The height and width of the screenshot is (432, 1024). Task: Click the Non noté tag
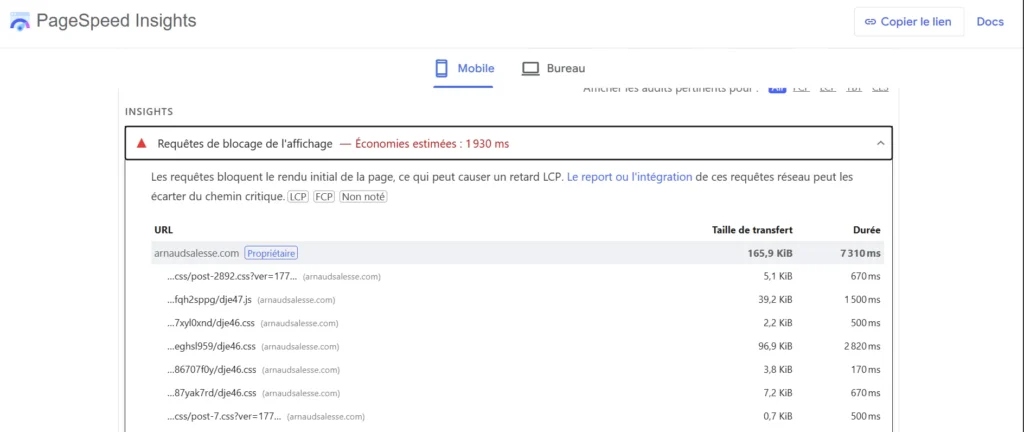pos(363,196)
